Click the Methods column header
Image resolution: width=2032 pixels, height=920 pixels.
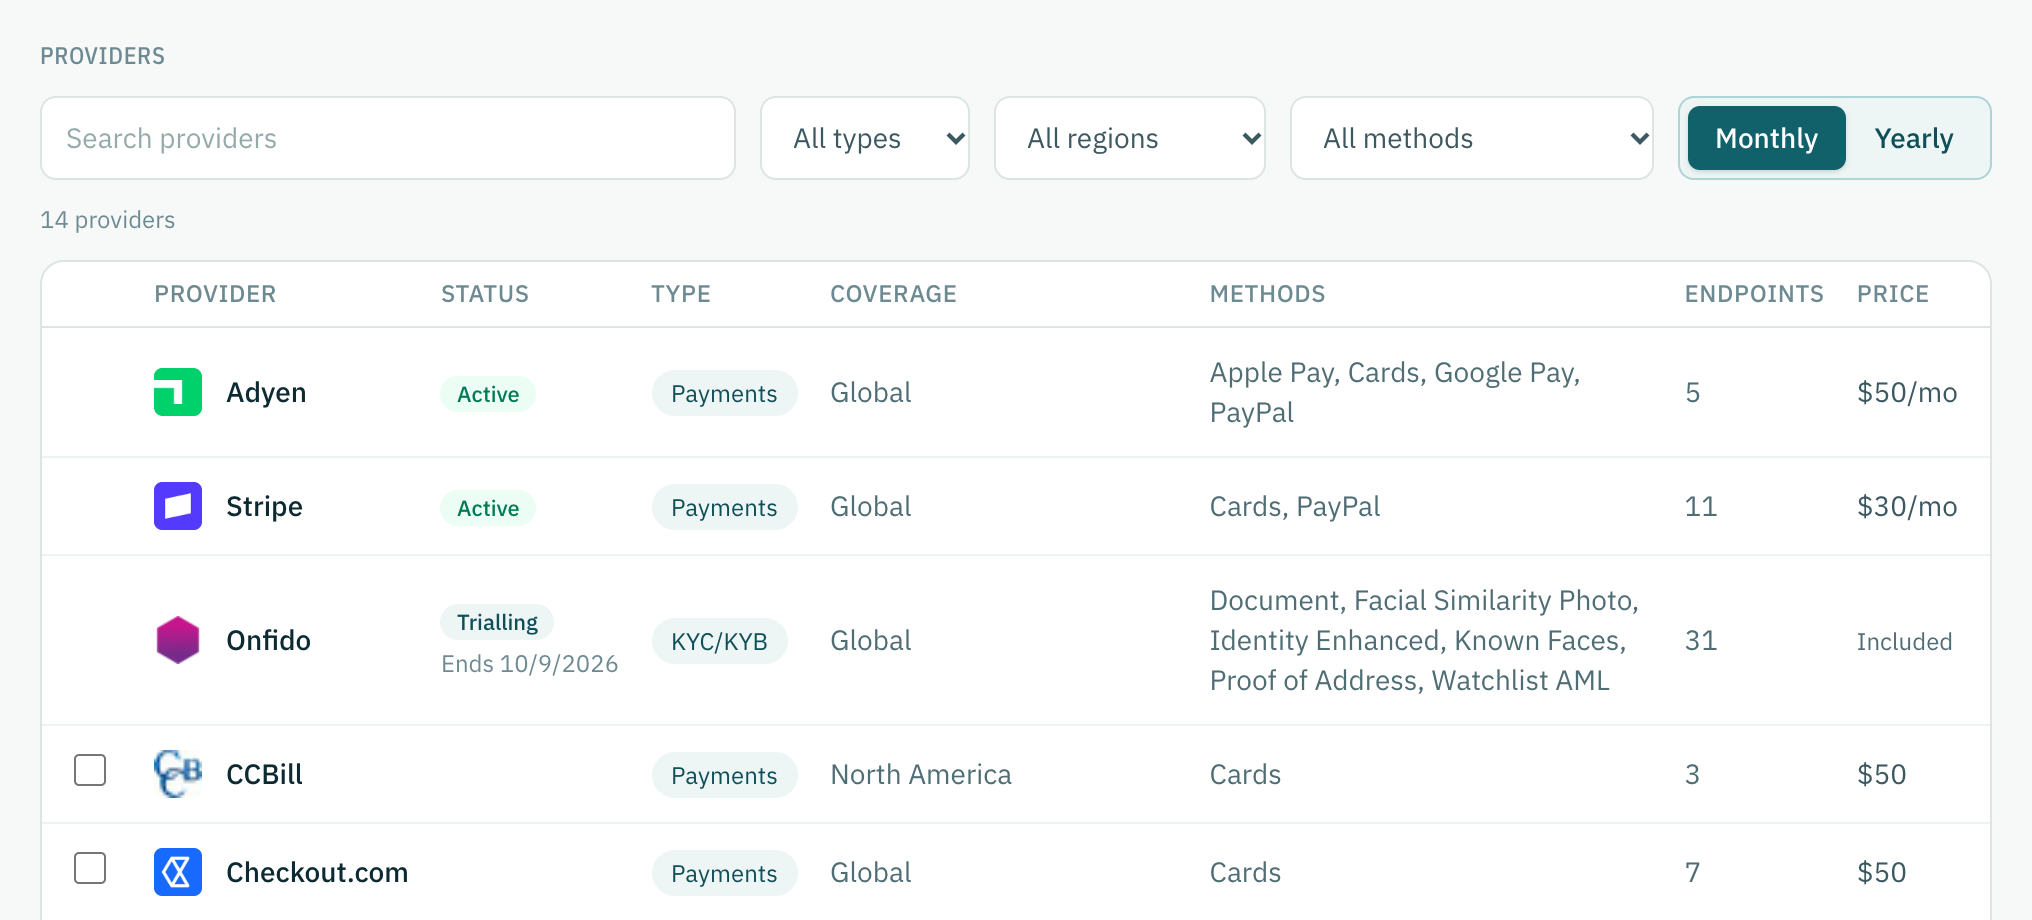coord(1268,294)
